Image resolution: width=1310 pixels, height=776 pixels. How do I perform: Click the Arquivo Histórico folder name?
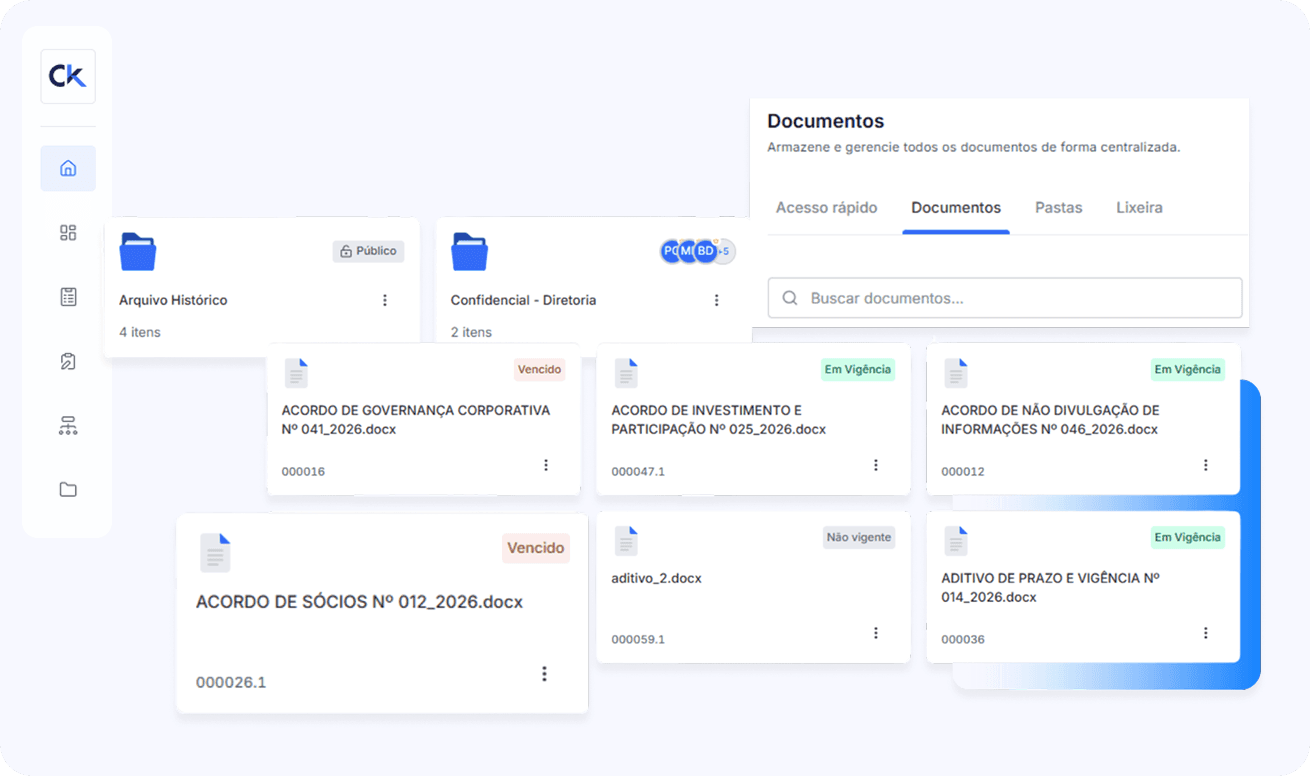pos(173,300)
